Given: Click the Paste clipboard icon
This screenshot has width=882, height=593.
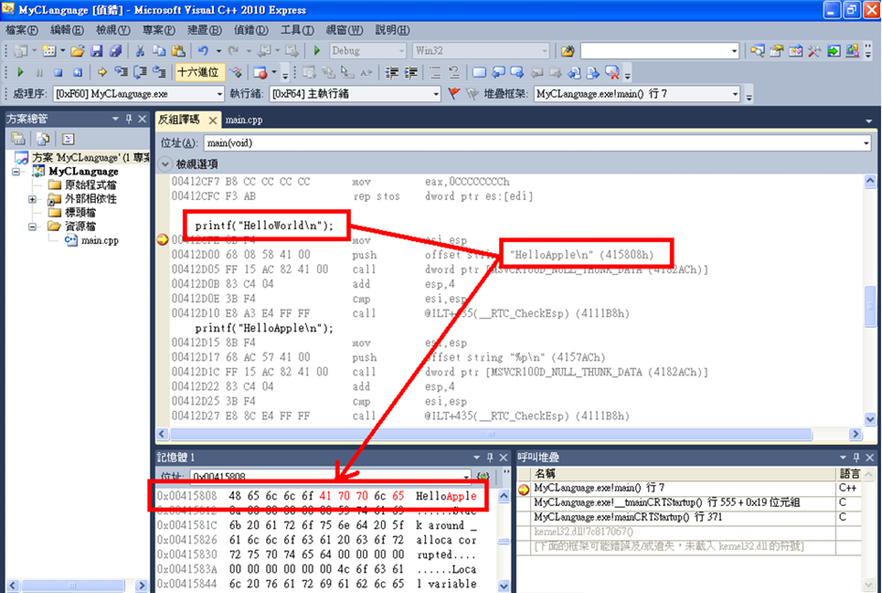Looking at the screenshot, I should (178, 51).
